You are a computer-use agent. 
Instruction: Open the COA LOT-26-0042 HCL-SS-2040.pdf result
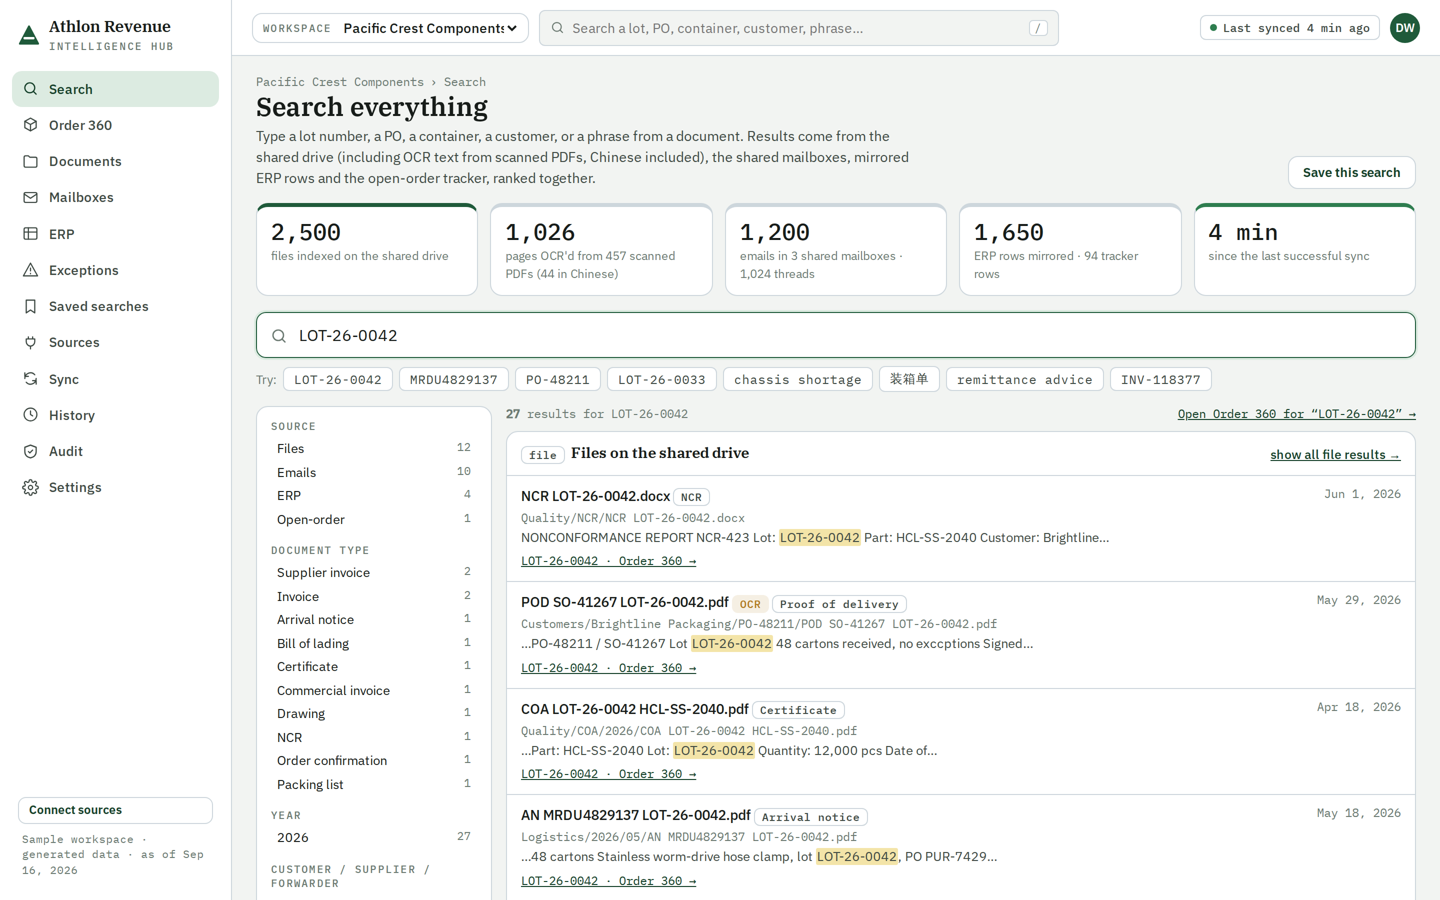click(634, 709)
